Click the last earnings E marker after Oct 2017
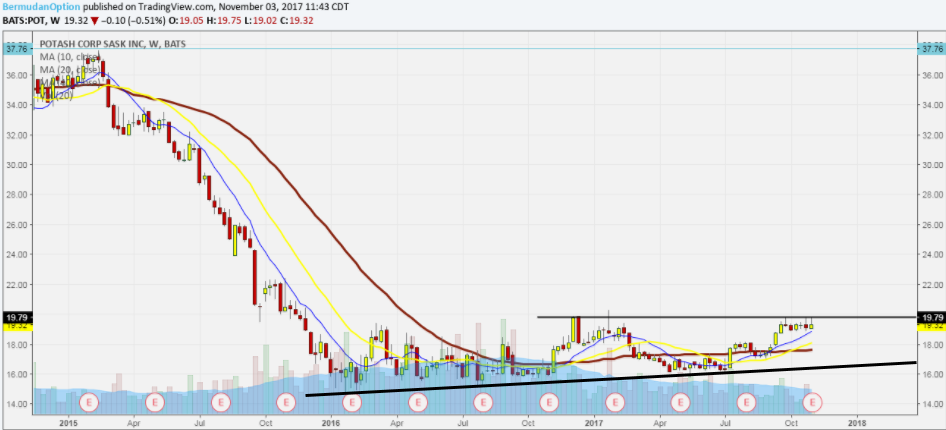 [813, 403]
